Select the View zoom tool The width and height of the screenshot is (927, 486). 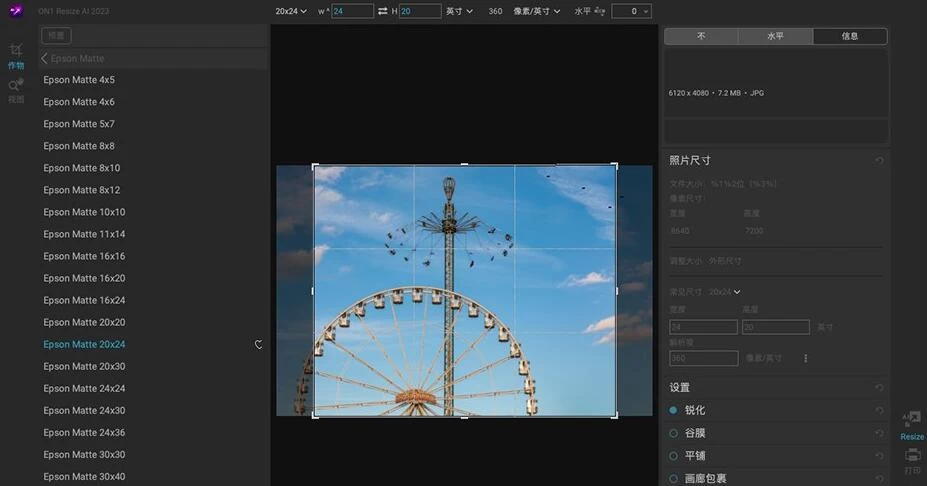coord(16,87)
